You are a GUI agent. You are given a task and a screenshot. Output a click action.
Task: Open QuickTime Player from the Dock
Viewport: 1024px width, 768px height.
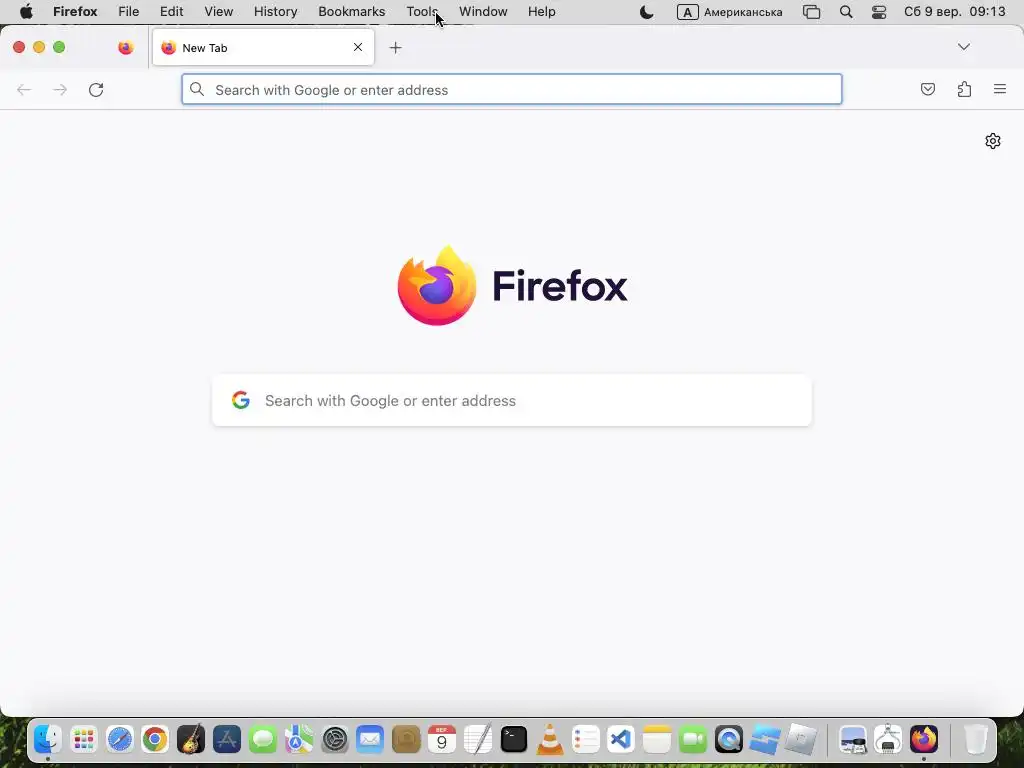point(728,739)
